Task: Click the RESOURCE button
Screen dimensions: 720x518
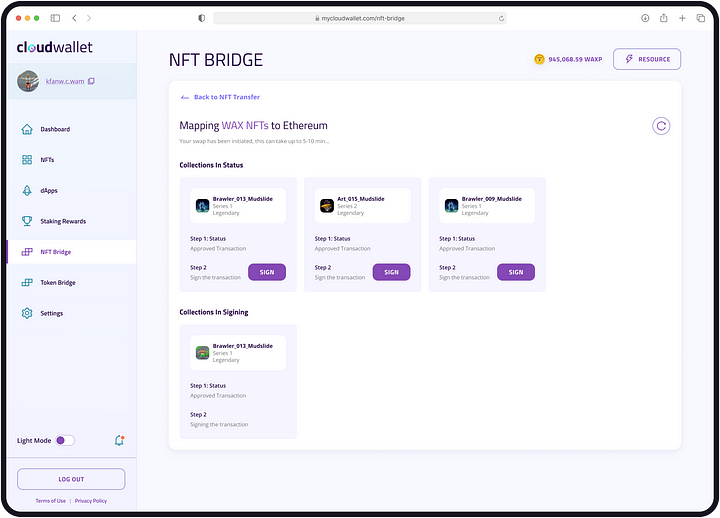Action: pyautogui.click(x=647, y=59)
